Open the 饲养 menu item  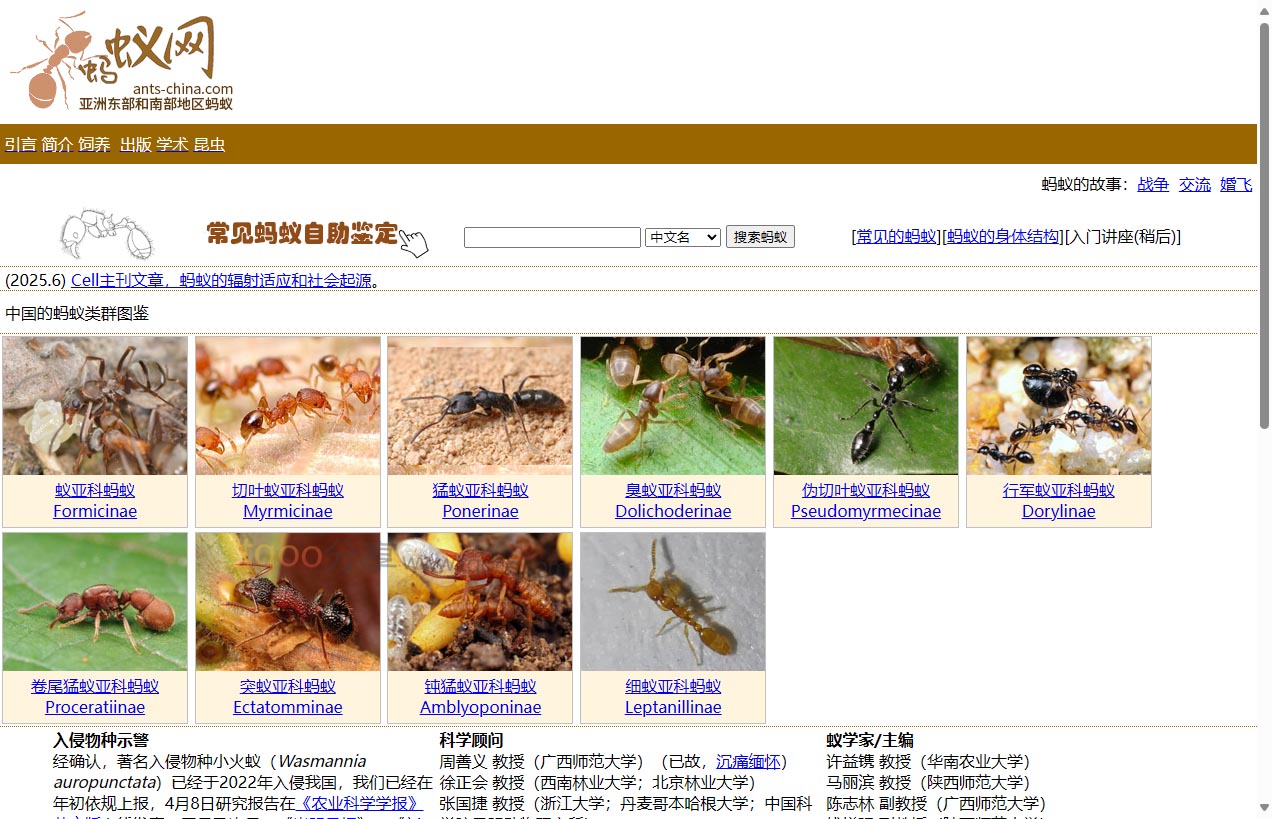pos(95,145)
